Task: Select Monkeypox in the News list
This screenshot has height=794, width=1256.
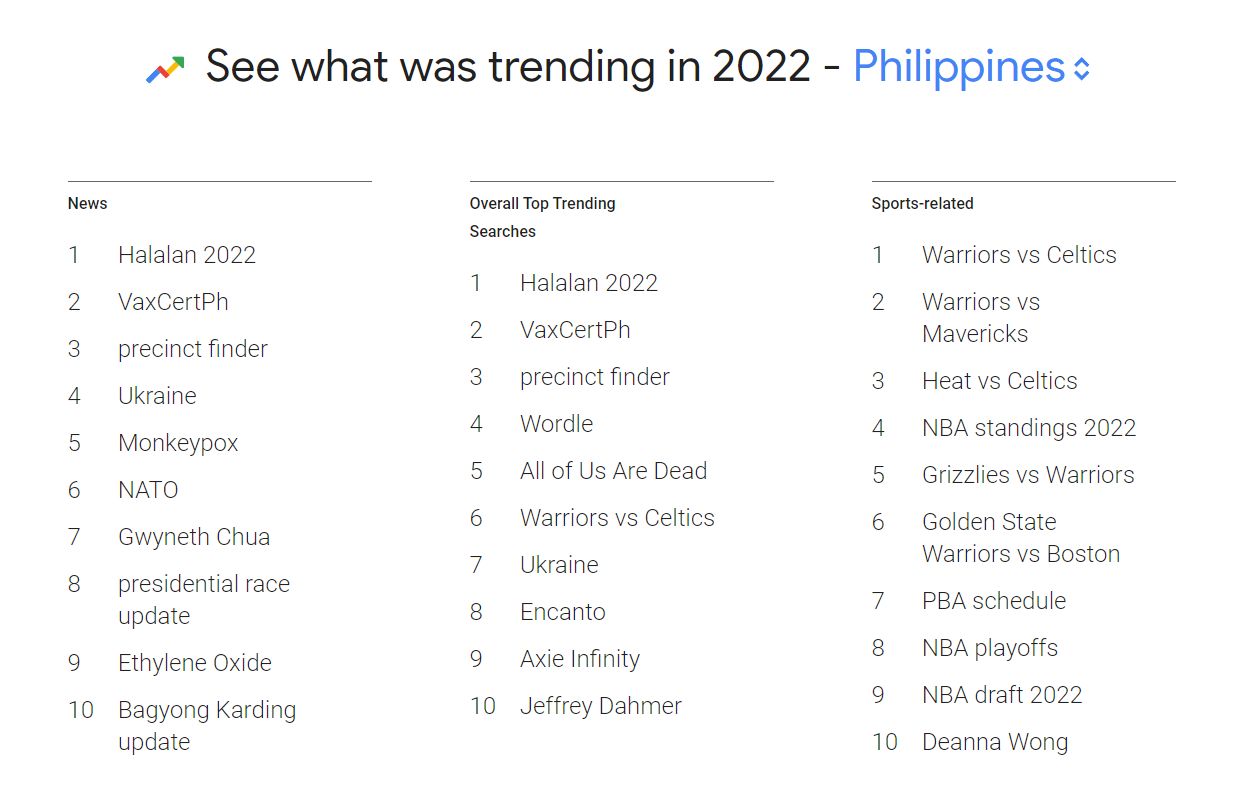Action: [x=178, y=443]
